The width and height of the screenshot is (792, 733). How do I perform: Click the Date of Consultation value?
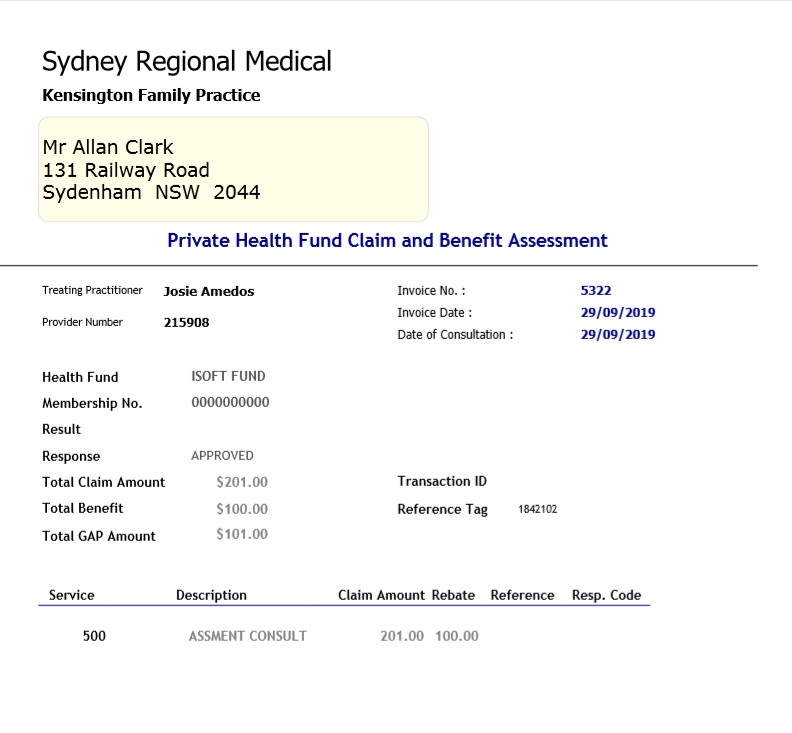click(x=618, y=334)
